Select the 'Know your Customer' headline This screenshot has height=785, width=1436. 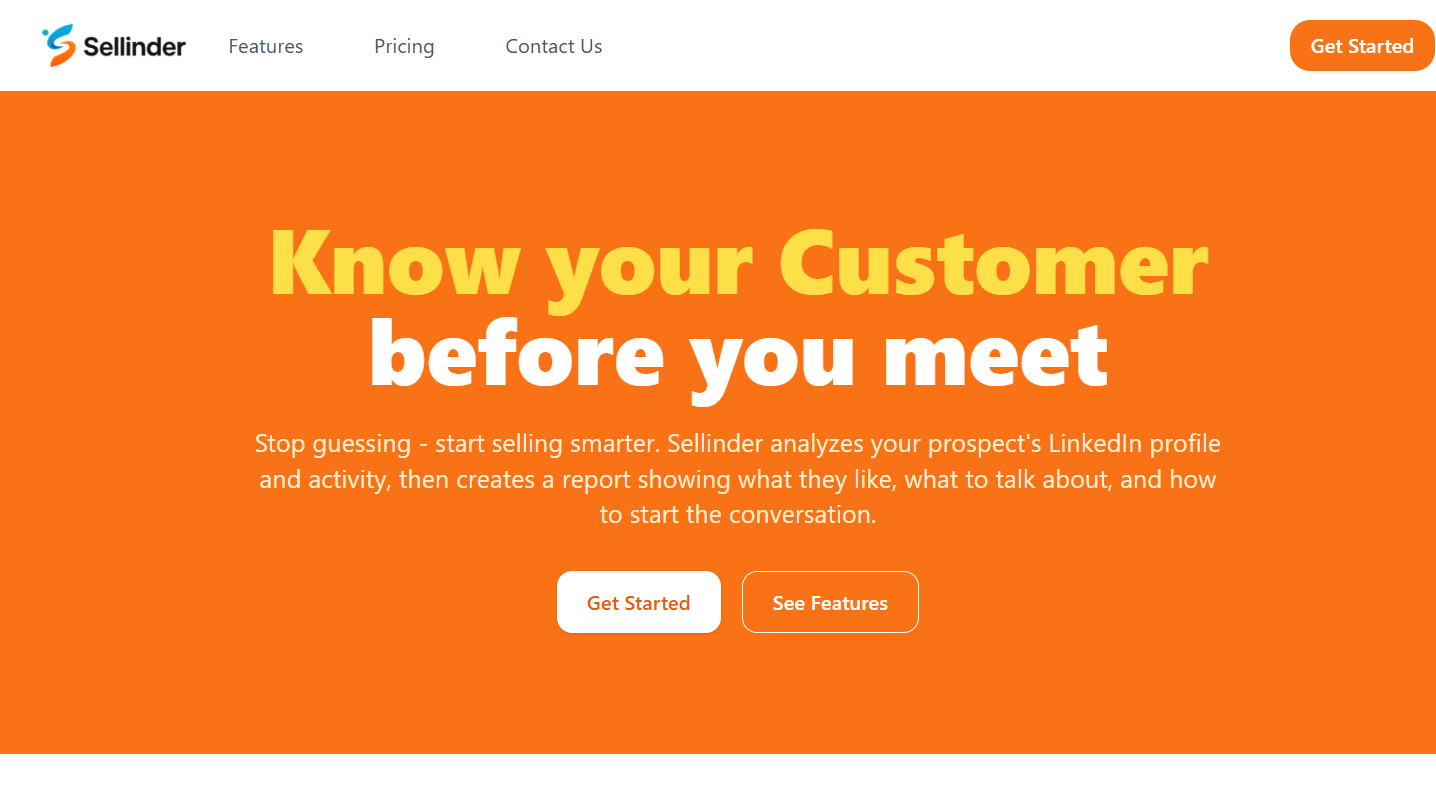click(x=738, y=263)
